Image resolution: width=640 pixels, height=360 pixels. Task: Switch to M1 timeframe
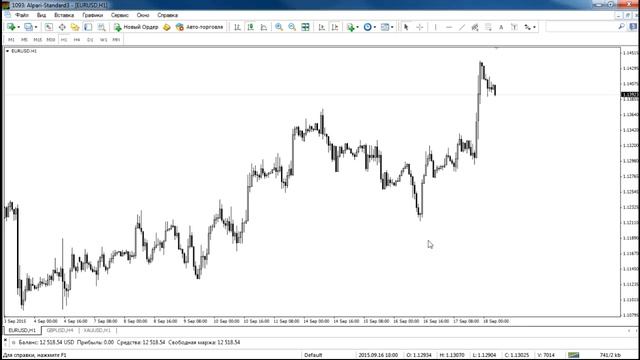[11, 40]
